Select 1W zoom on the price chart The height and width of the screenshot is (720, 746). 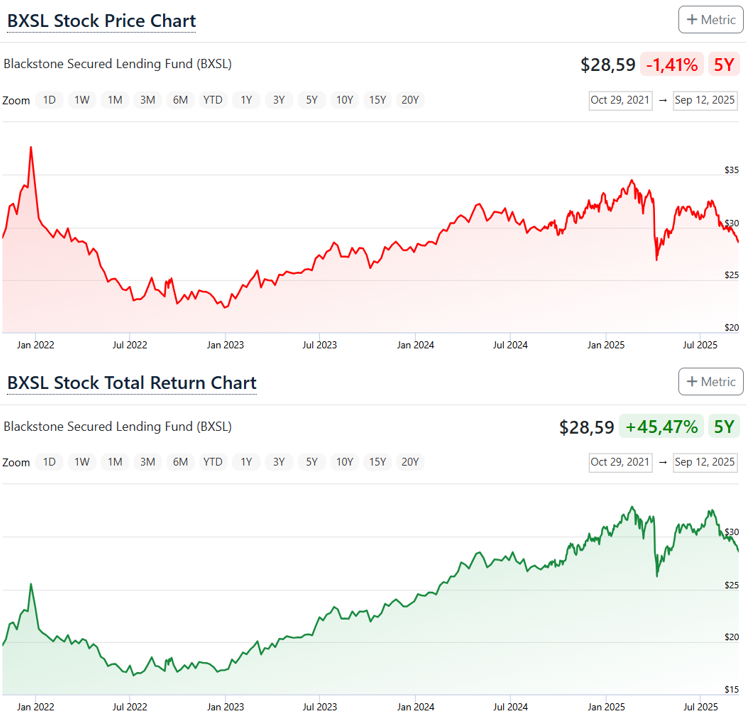[82, 100]
